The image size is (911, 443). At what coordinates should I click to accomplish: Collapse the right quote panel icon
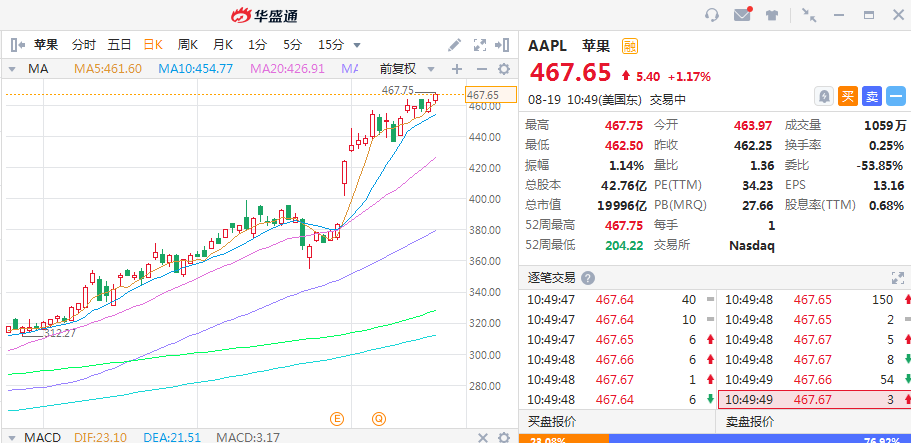pos(502,45)
